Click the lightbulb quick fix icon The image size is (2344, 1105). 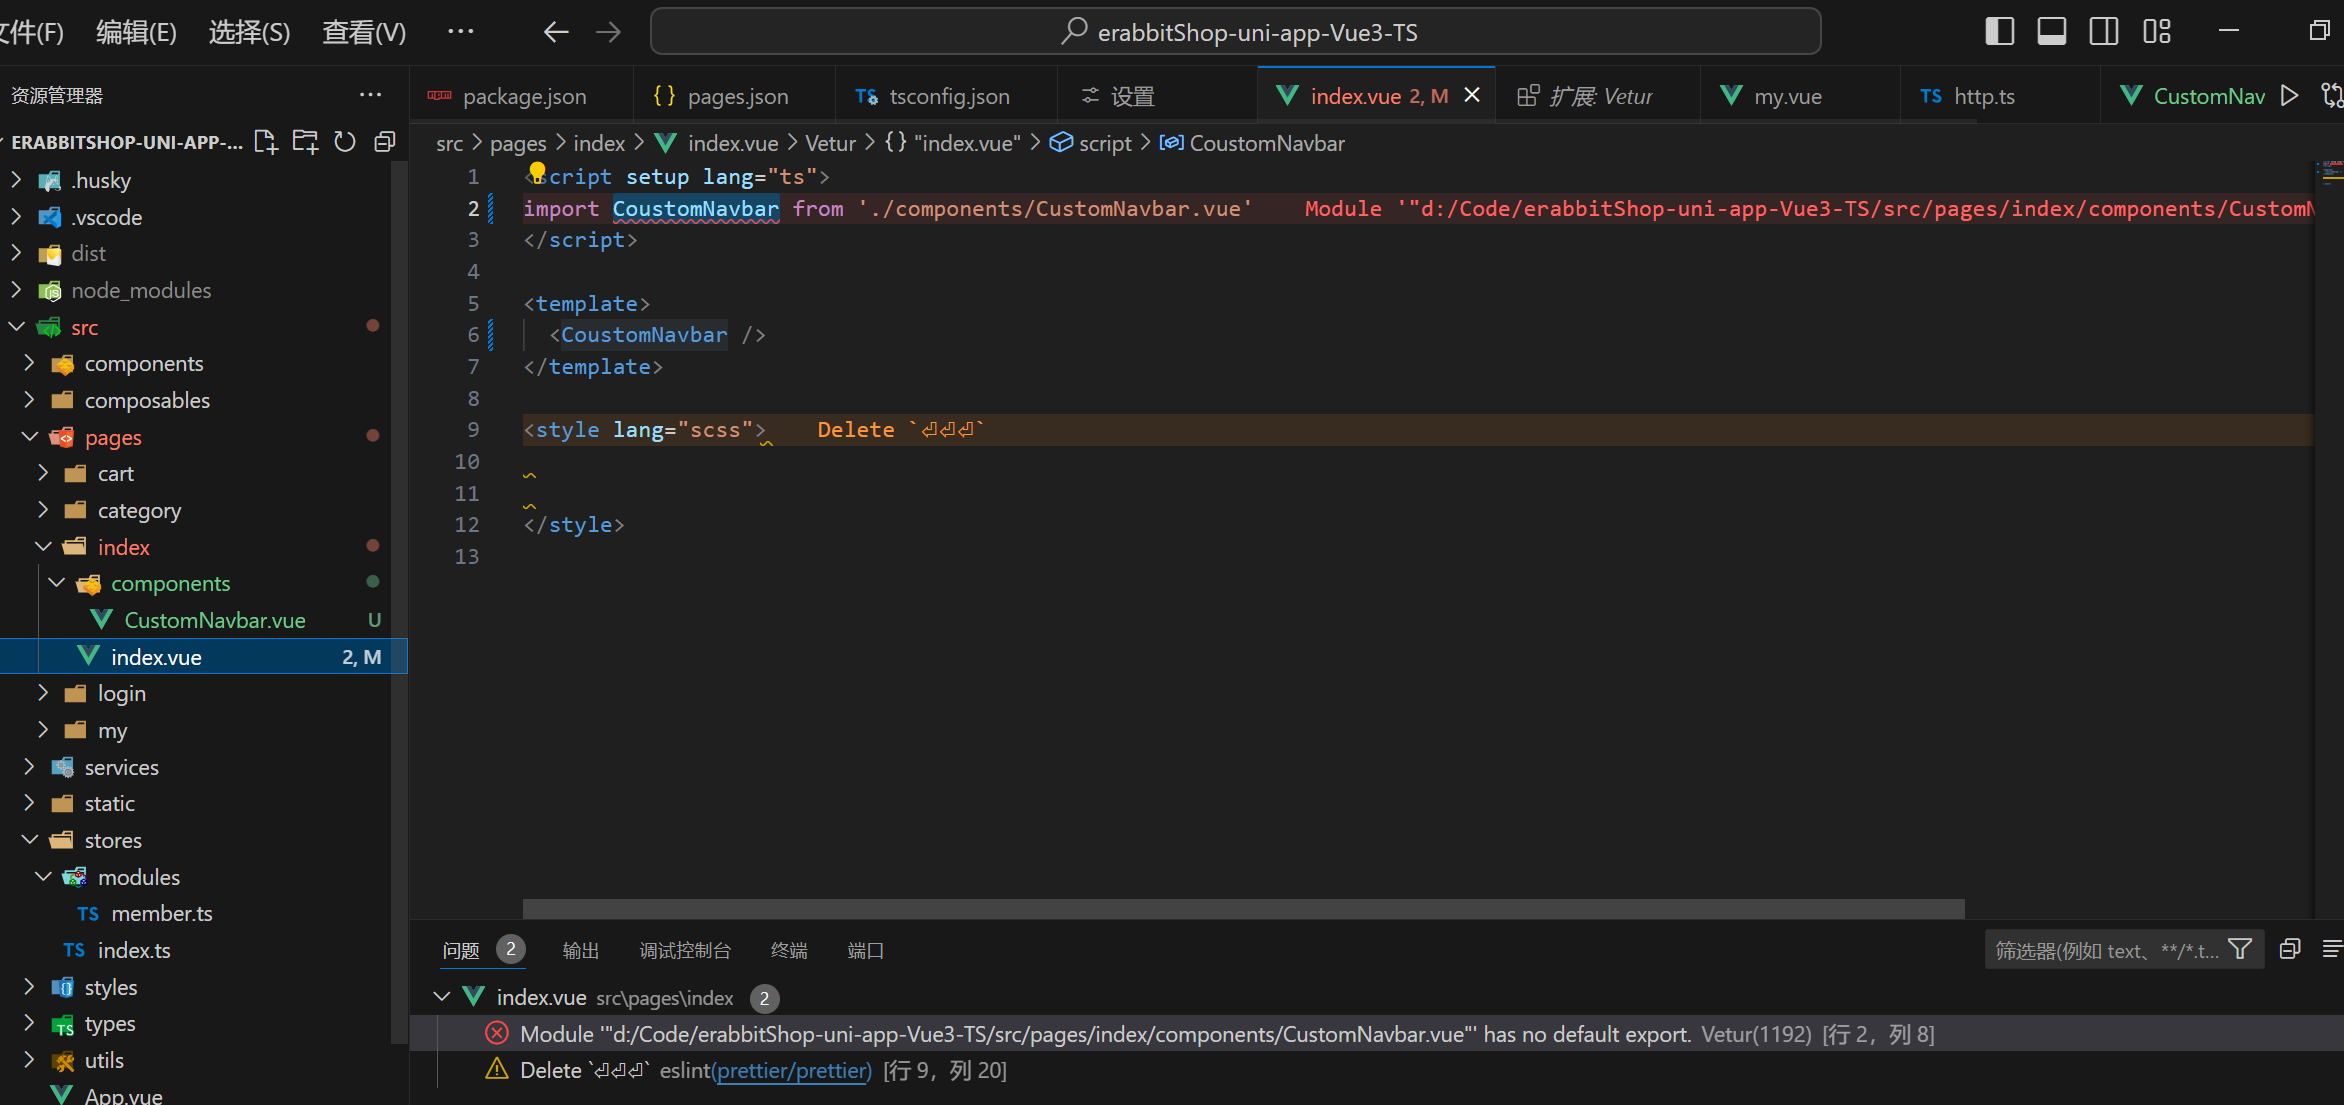[x=537, y=174]
